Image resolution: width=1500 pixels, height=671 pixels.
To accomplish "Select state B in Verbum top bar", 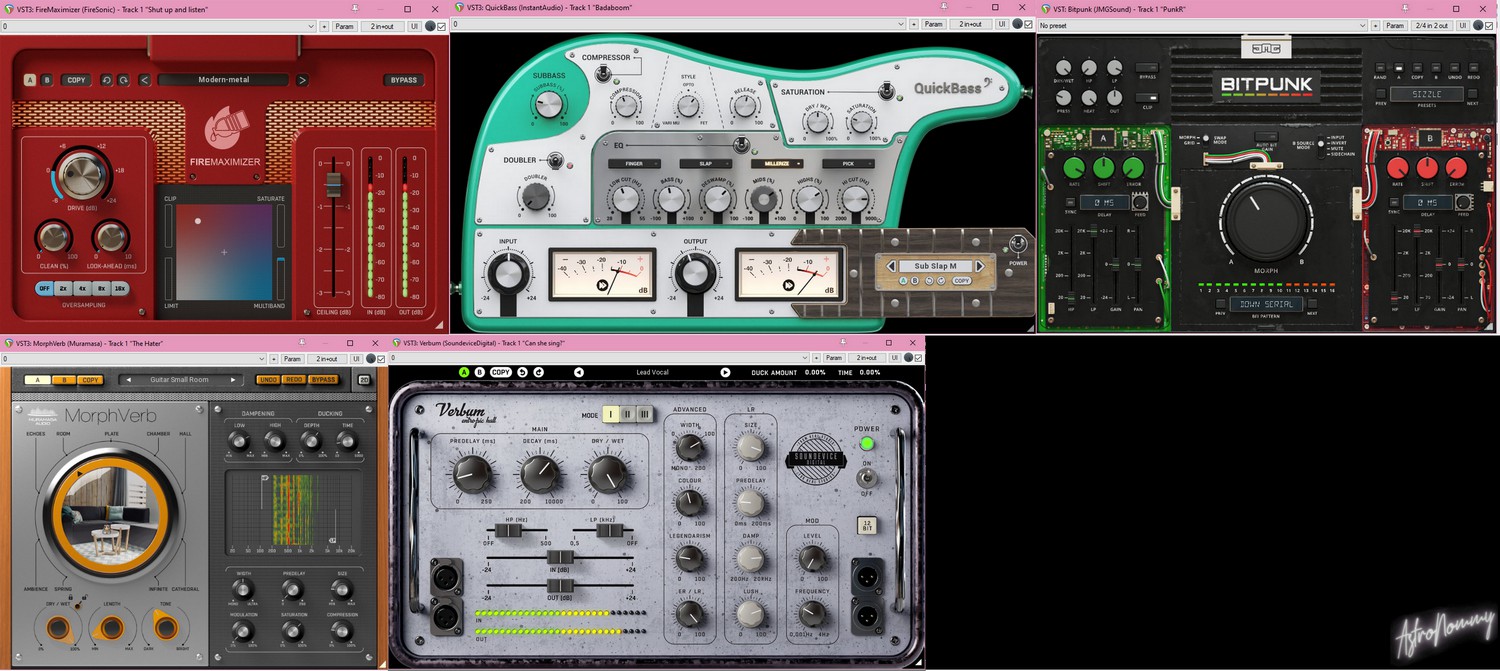I will [479, 372].
